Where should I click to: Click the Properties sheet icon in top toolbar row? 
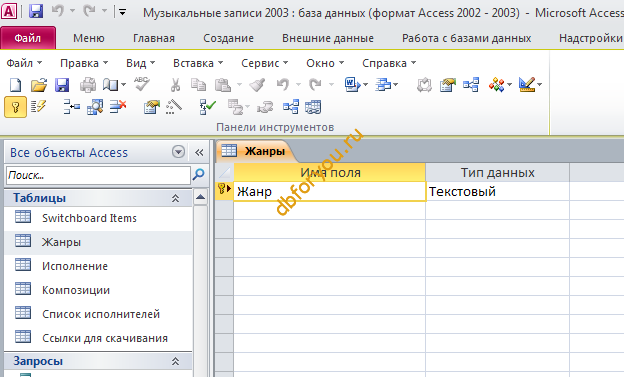coord(448,85)
